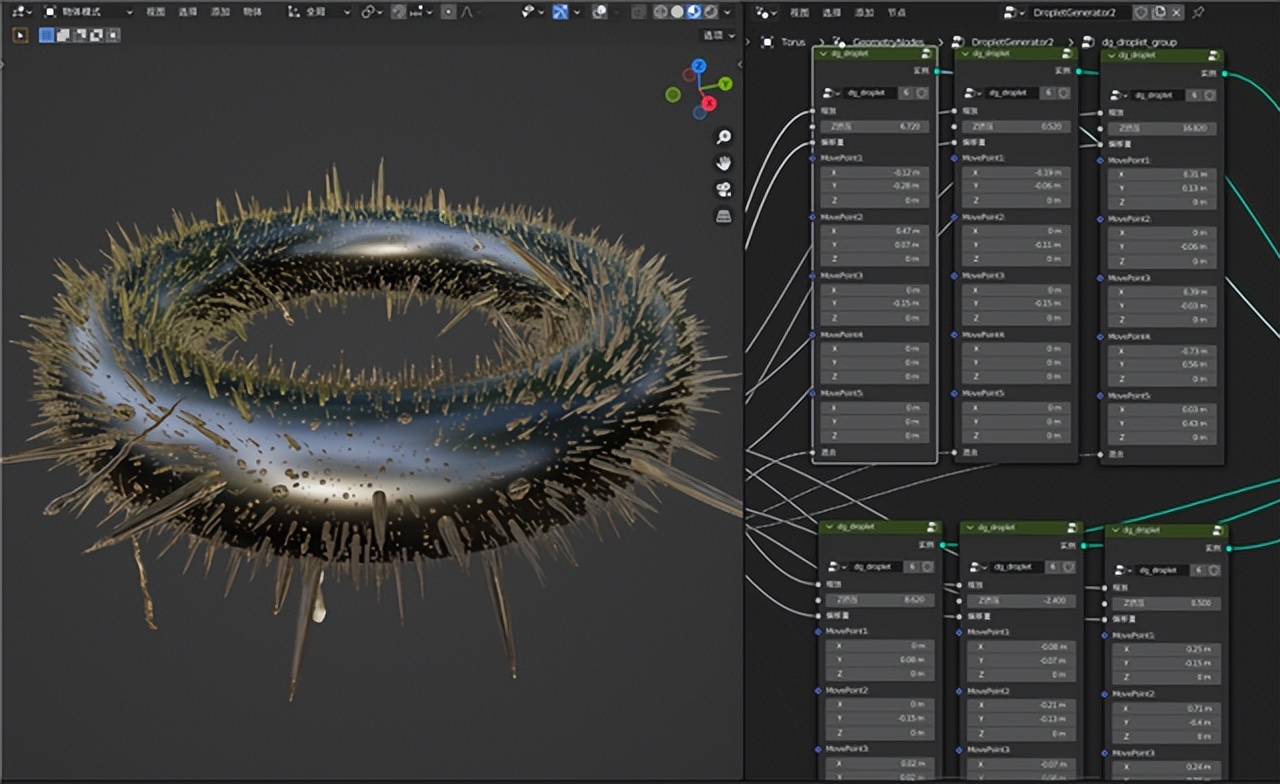The image size is (1280, 784).
Task: Click the Camera view icon in viewport sidebar
Action: click(x=723, y=188)
